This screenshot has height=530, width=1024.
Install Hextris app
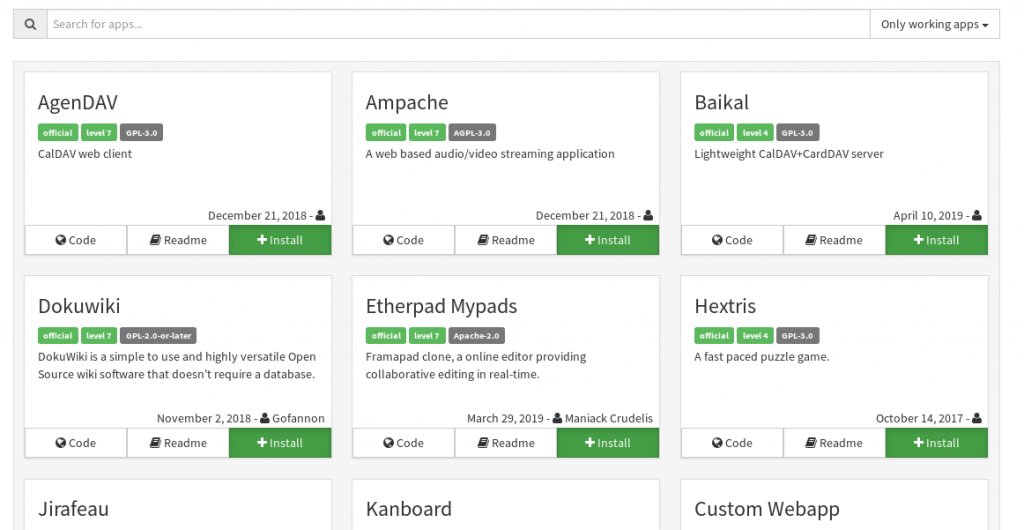coord(936,443)
